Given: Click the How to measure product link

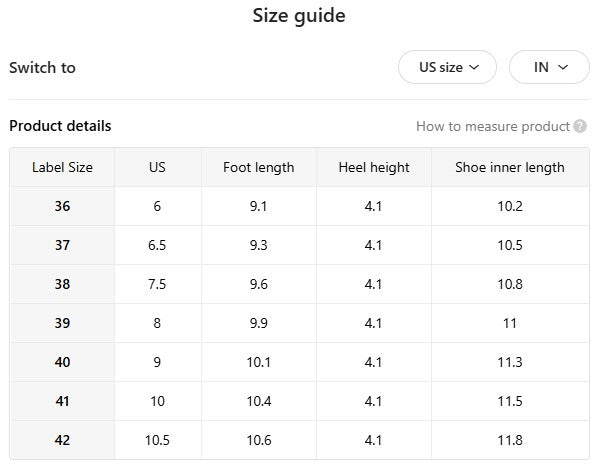Looking at the screenshot, I should click(x=493, y=127).
